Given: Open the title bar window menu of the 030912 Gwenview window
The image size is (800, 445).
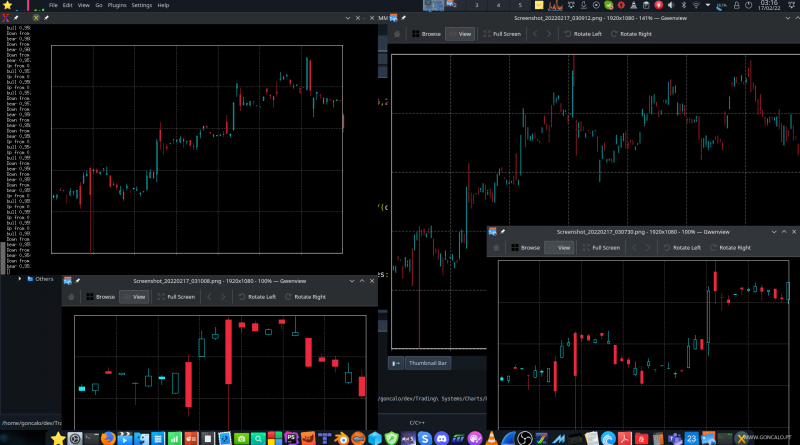Looking at the screenshot, I should [395, 18].
